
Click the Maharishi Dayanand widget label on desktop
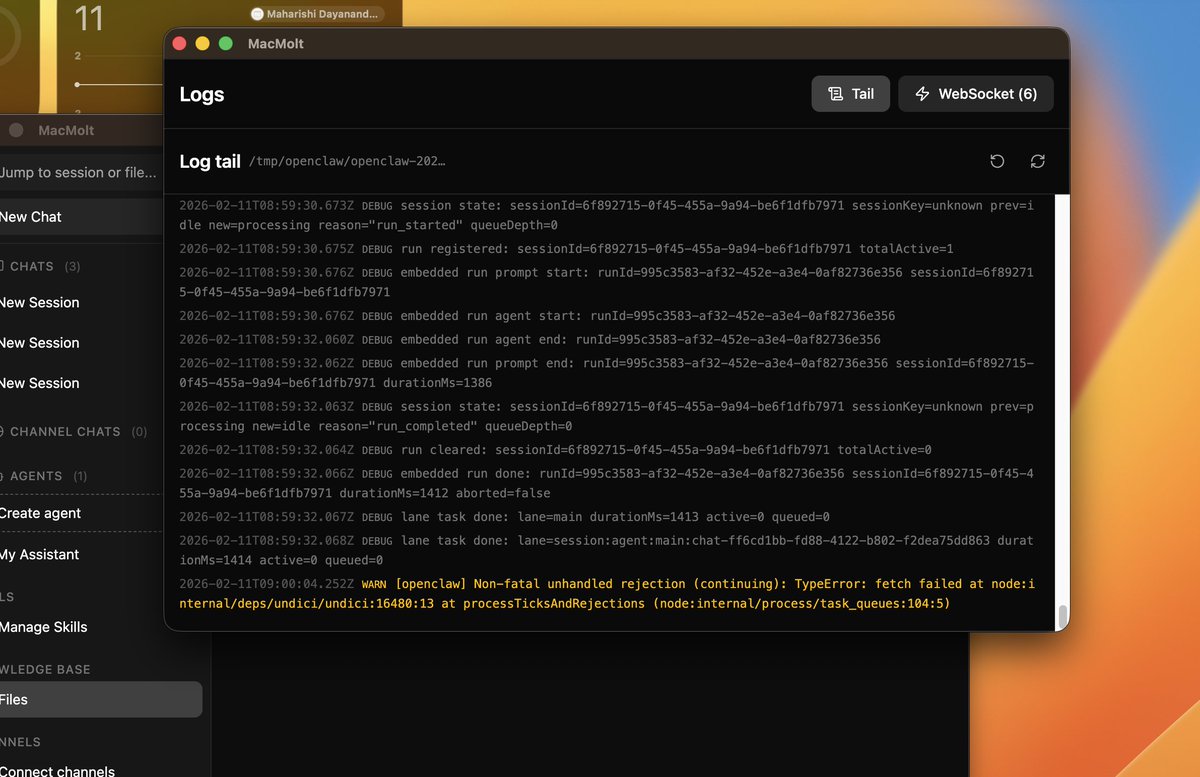317,14
